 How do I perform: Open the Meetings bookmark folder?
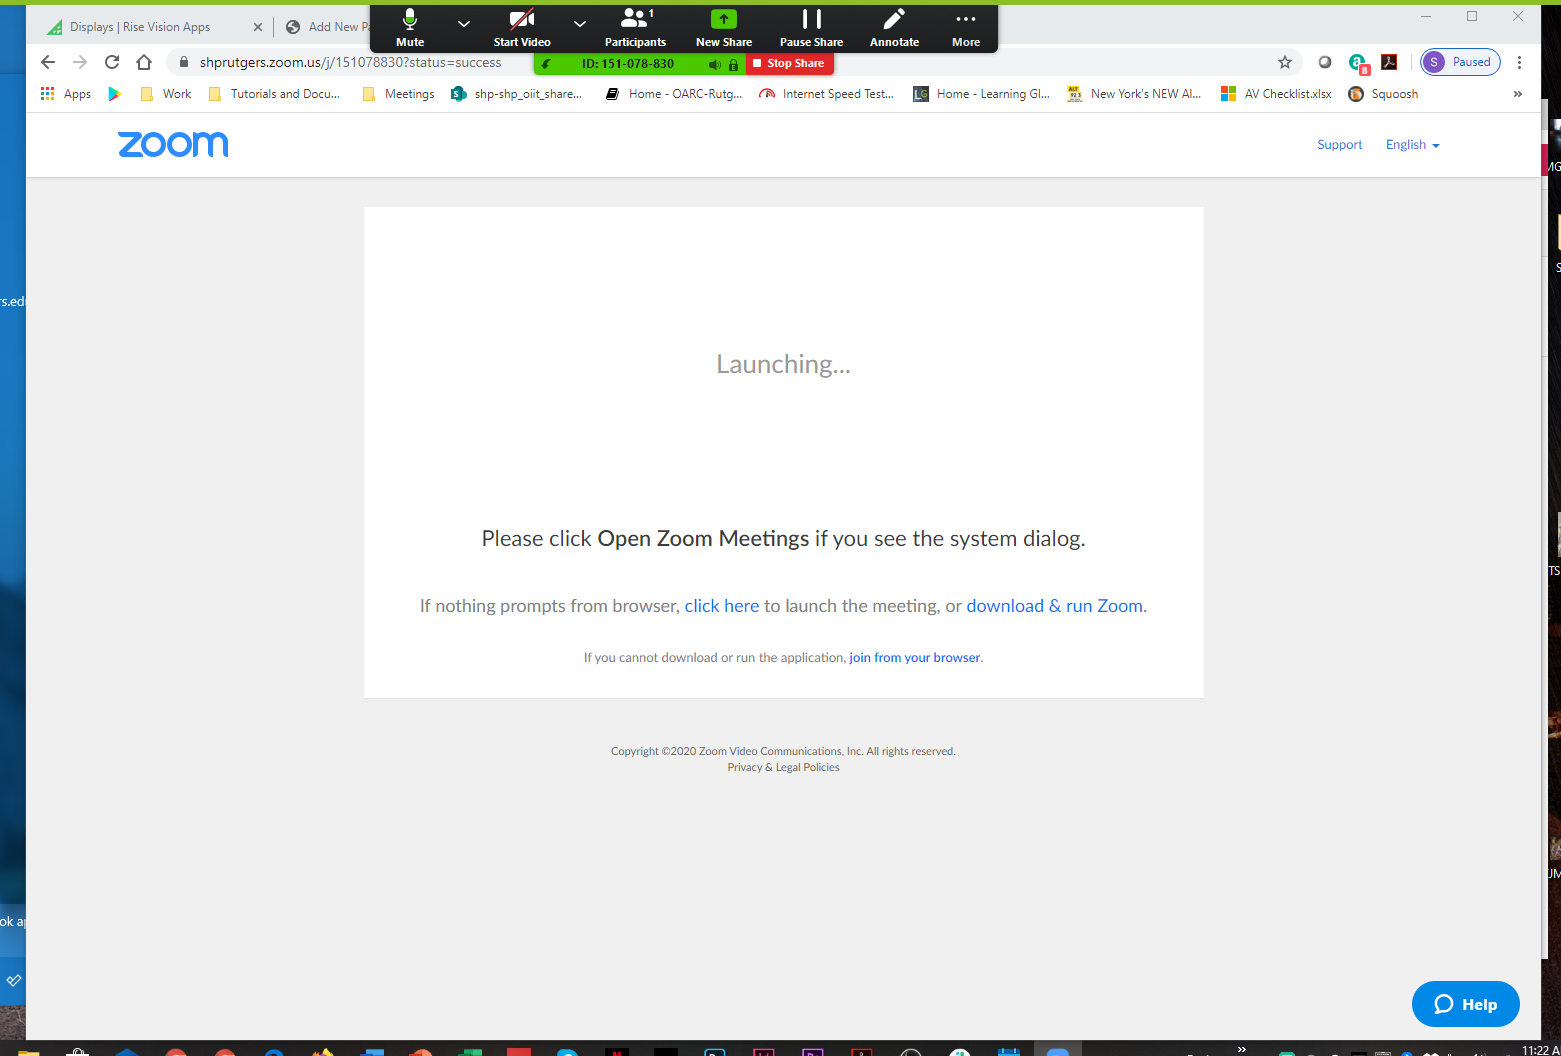tap(398, 94)
